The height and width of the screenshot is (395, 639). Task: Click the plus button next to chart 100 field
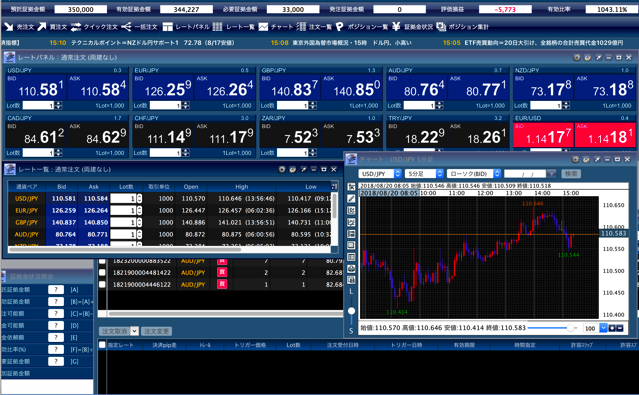612,328
